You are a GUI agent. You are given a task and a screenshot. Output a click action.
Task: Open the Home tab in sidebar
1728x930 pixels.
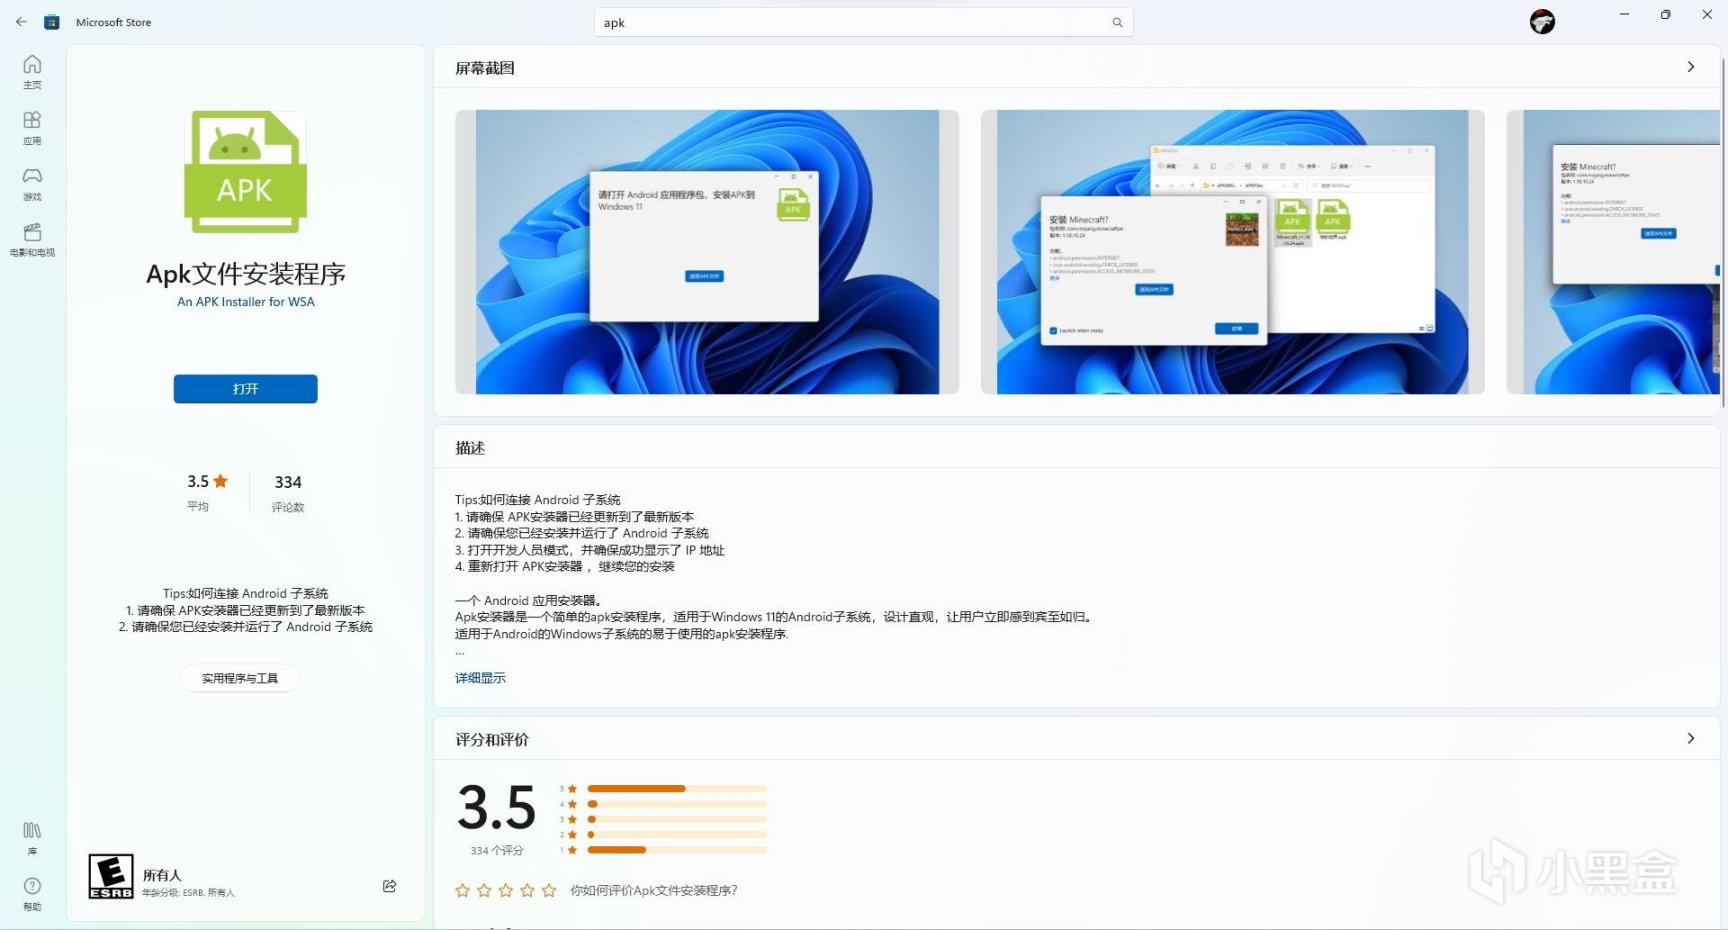coord(32,71)
